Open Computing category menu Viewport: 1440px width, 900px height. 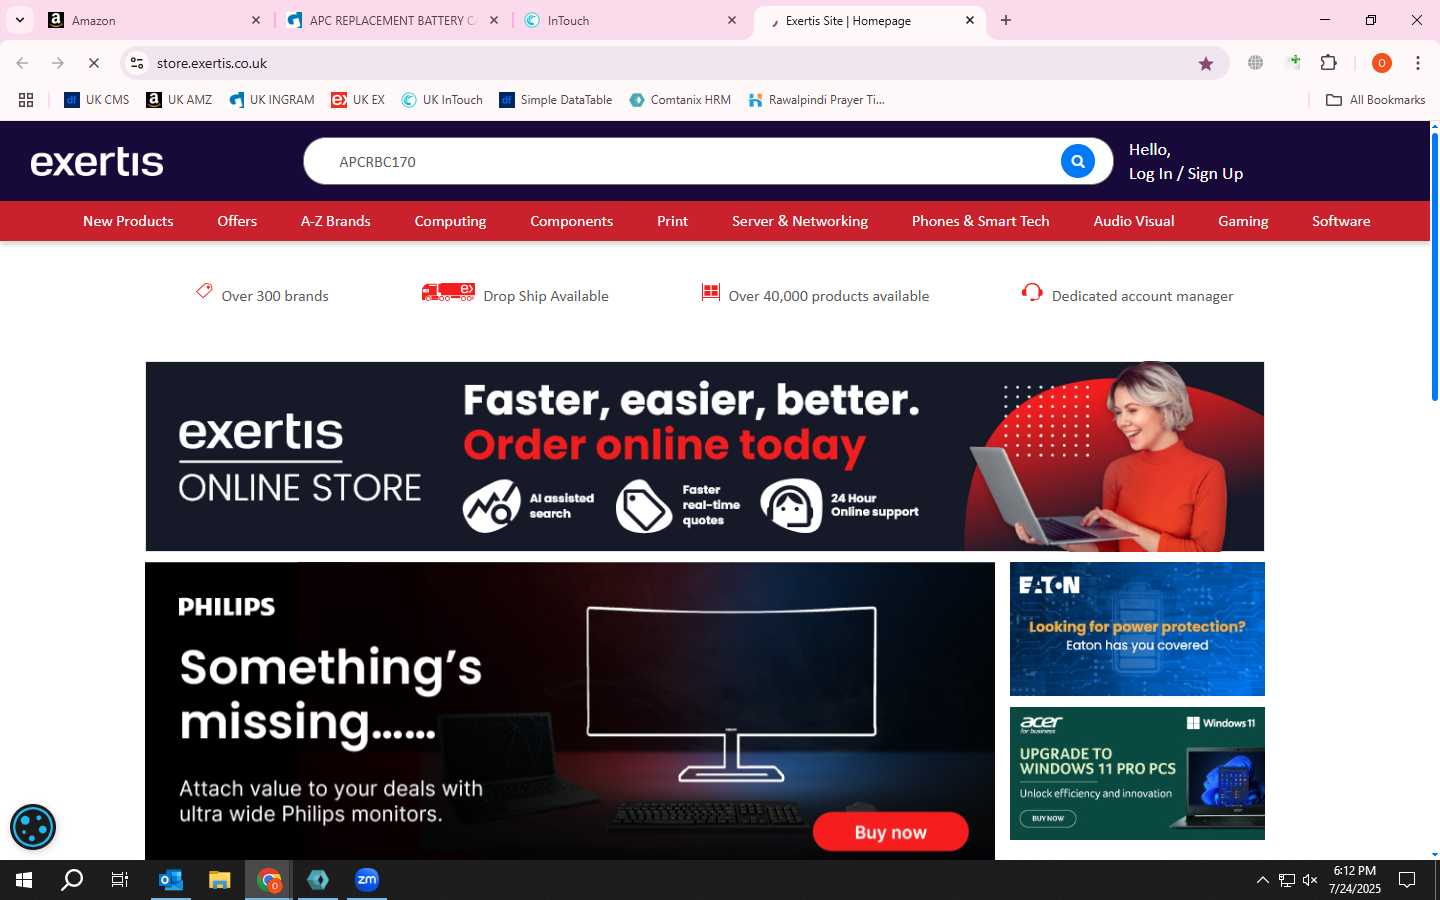click(x=450, y=221)
